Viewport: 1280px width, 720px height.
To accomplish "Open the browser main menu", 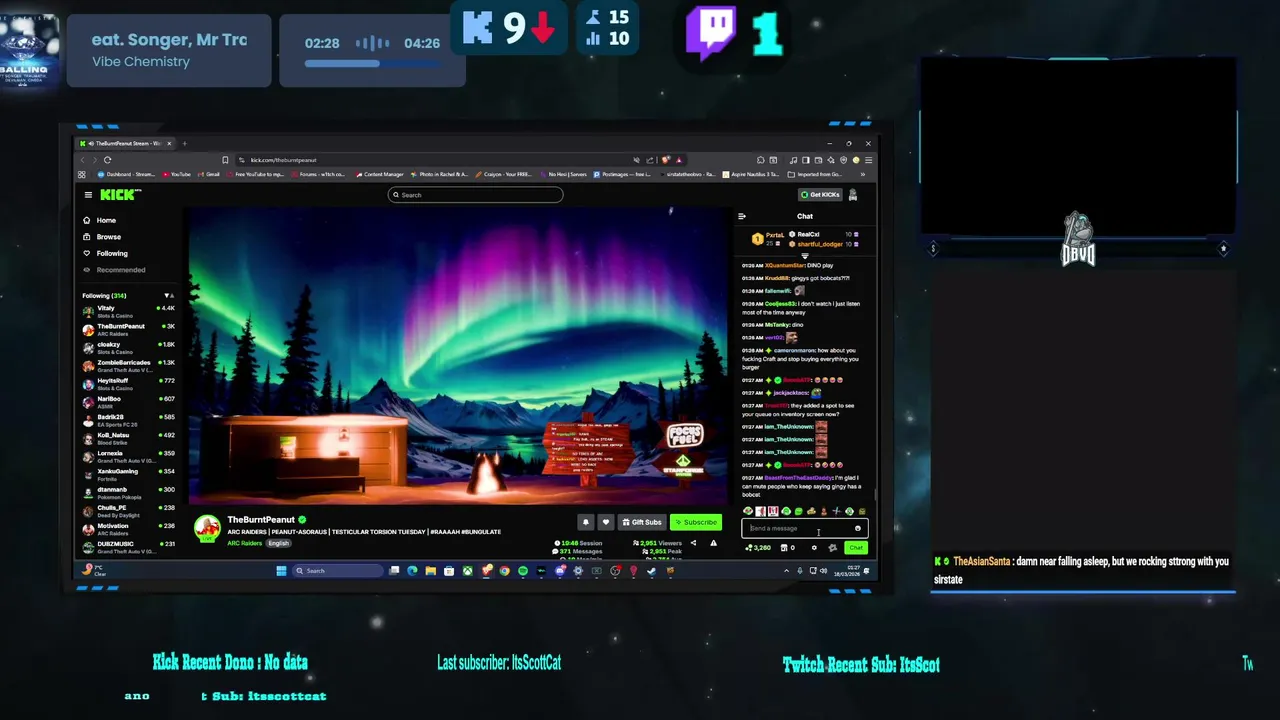I will coord(869,160).
